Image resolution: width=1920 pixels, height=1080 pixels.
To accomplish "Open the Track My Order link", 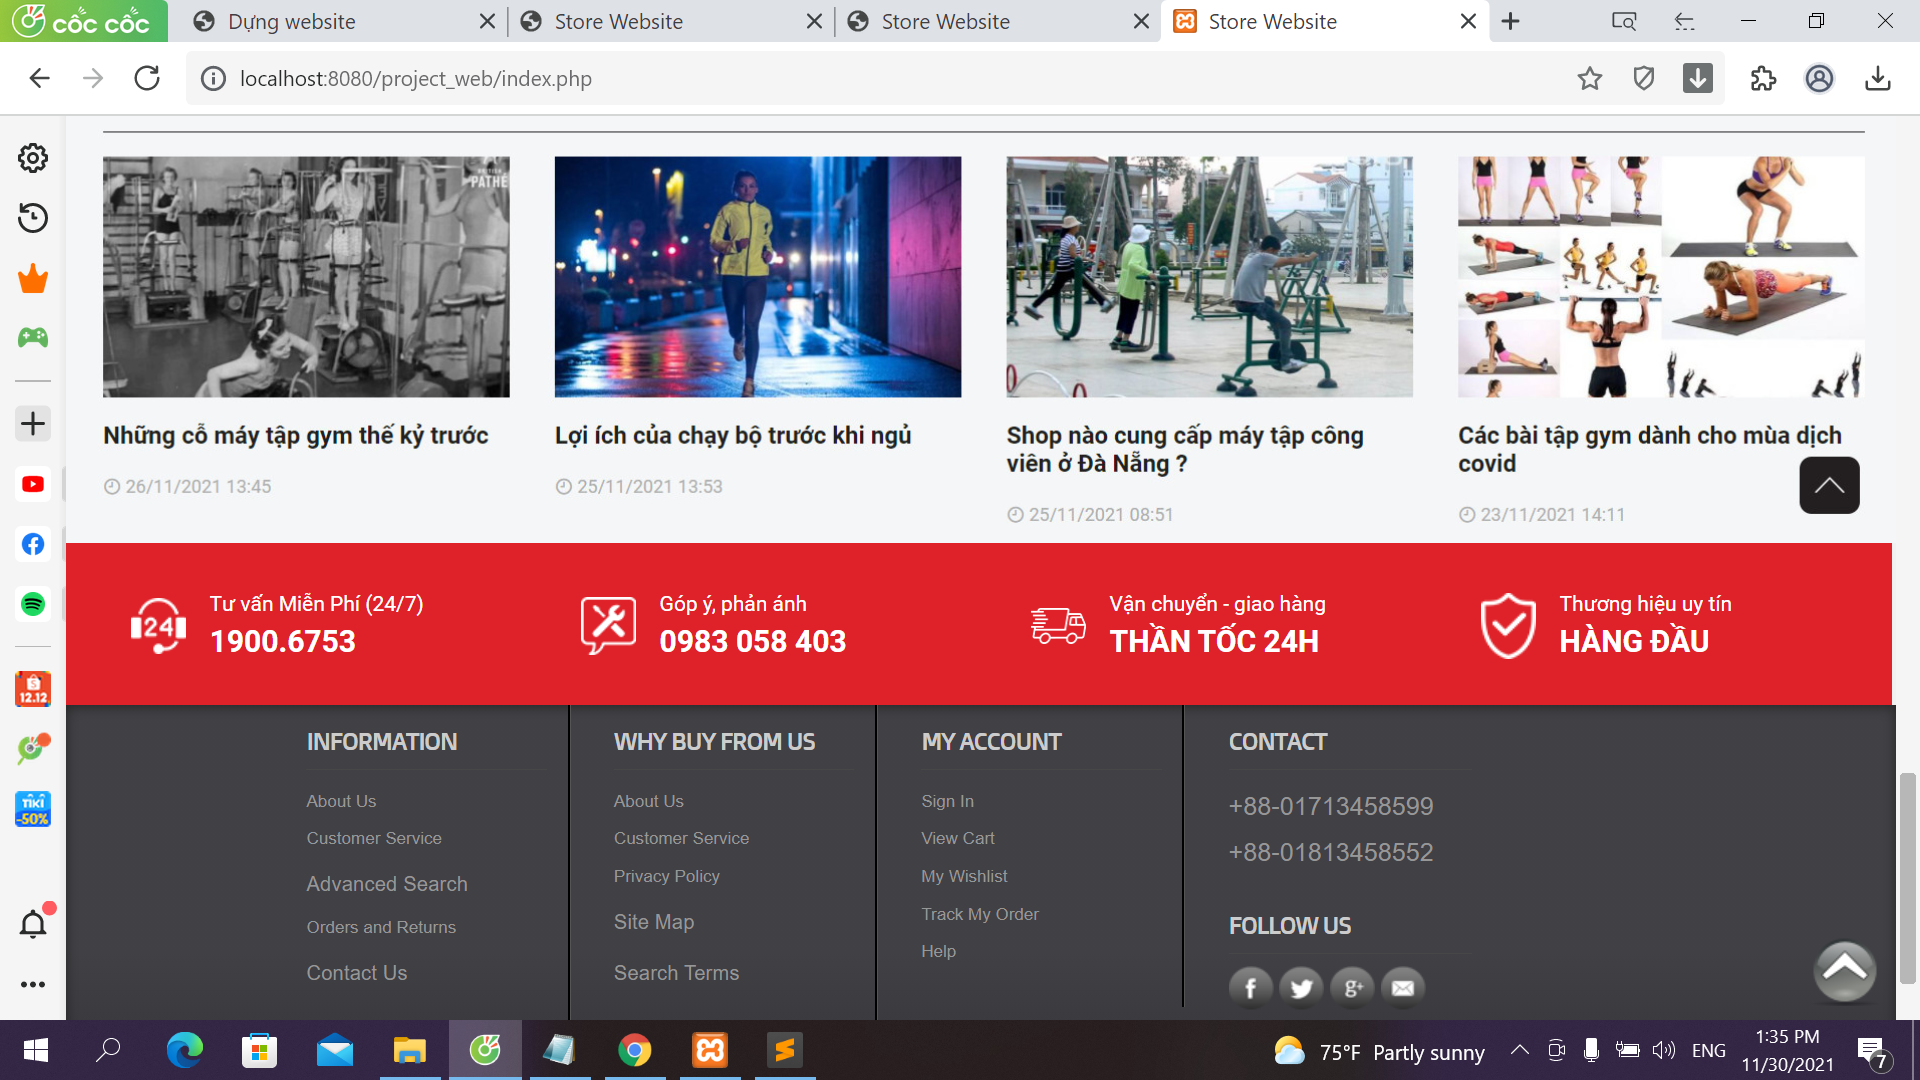I will point(979,914).
